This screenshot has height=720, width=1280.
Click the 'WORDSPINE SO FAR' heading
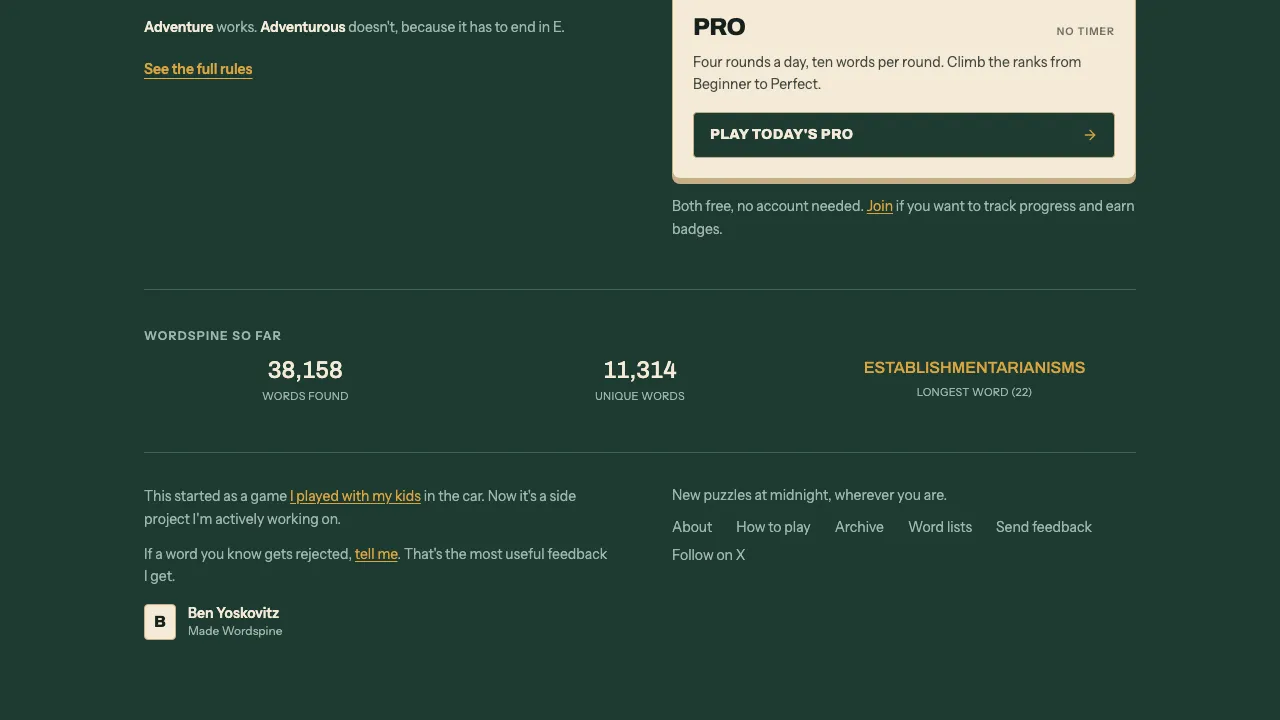pos(212,336)
